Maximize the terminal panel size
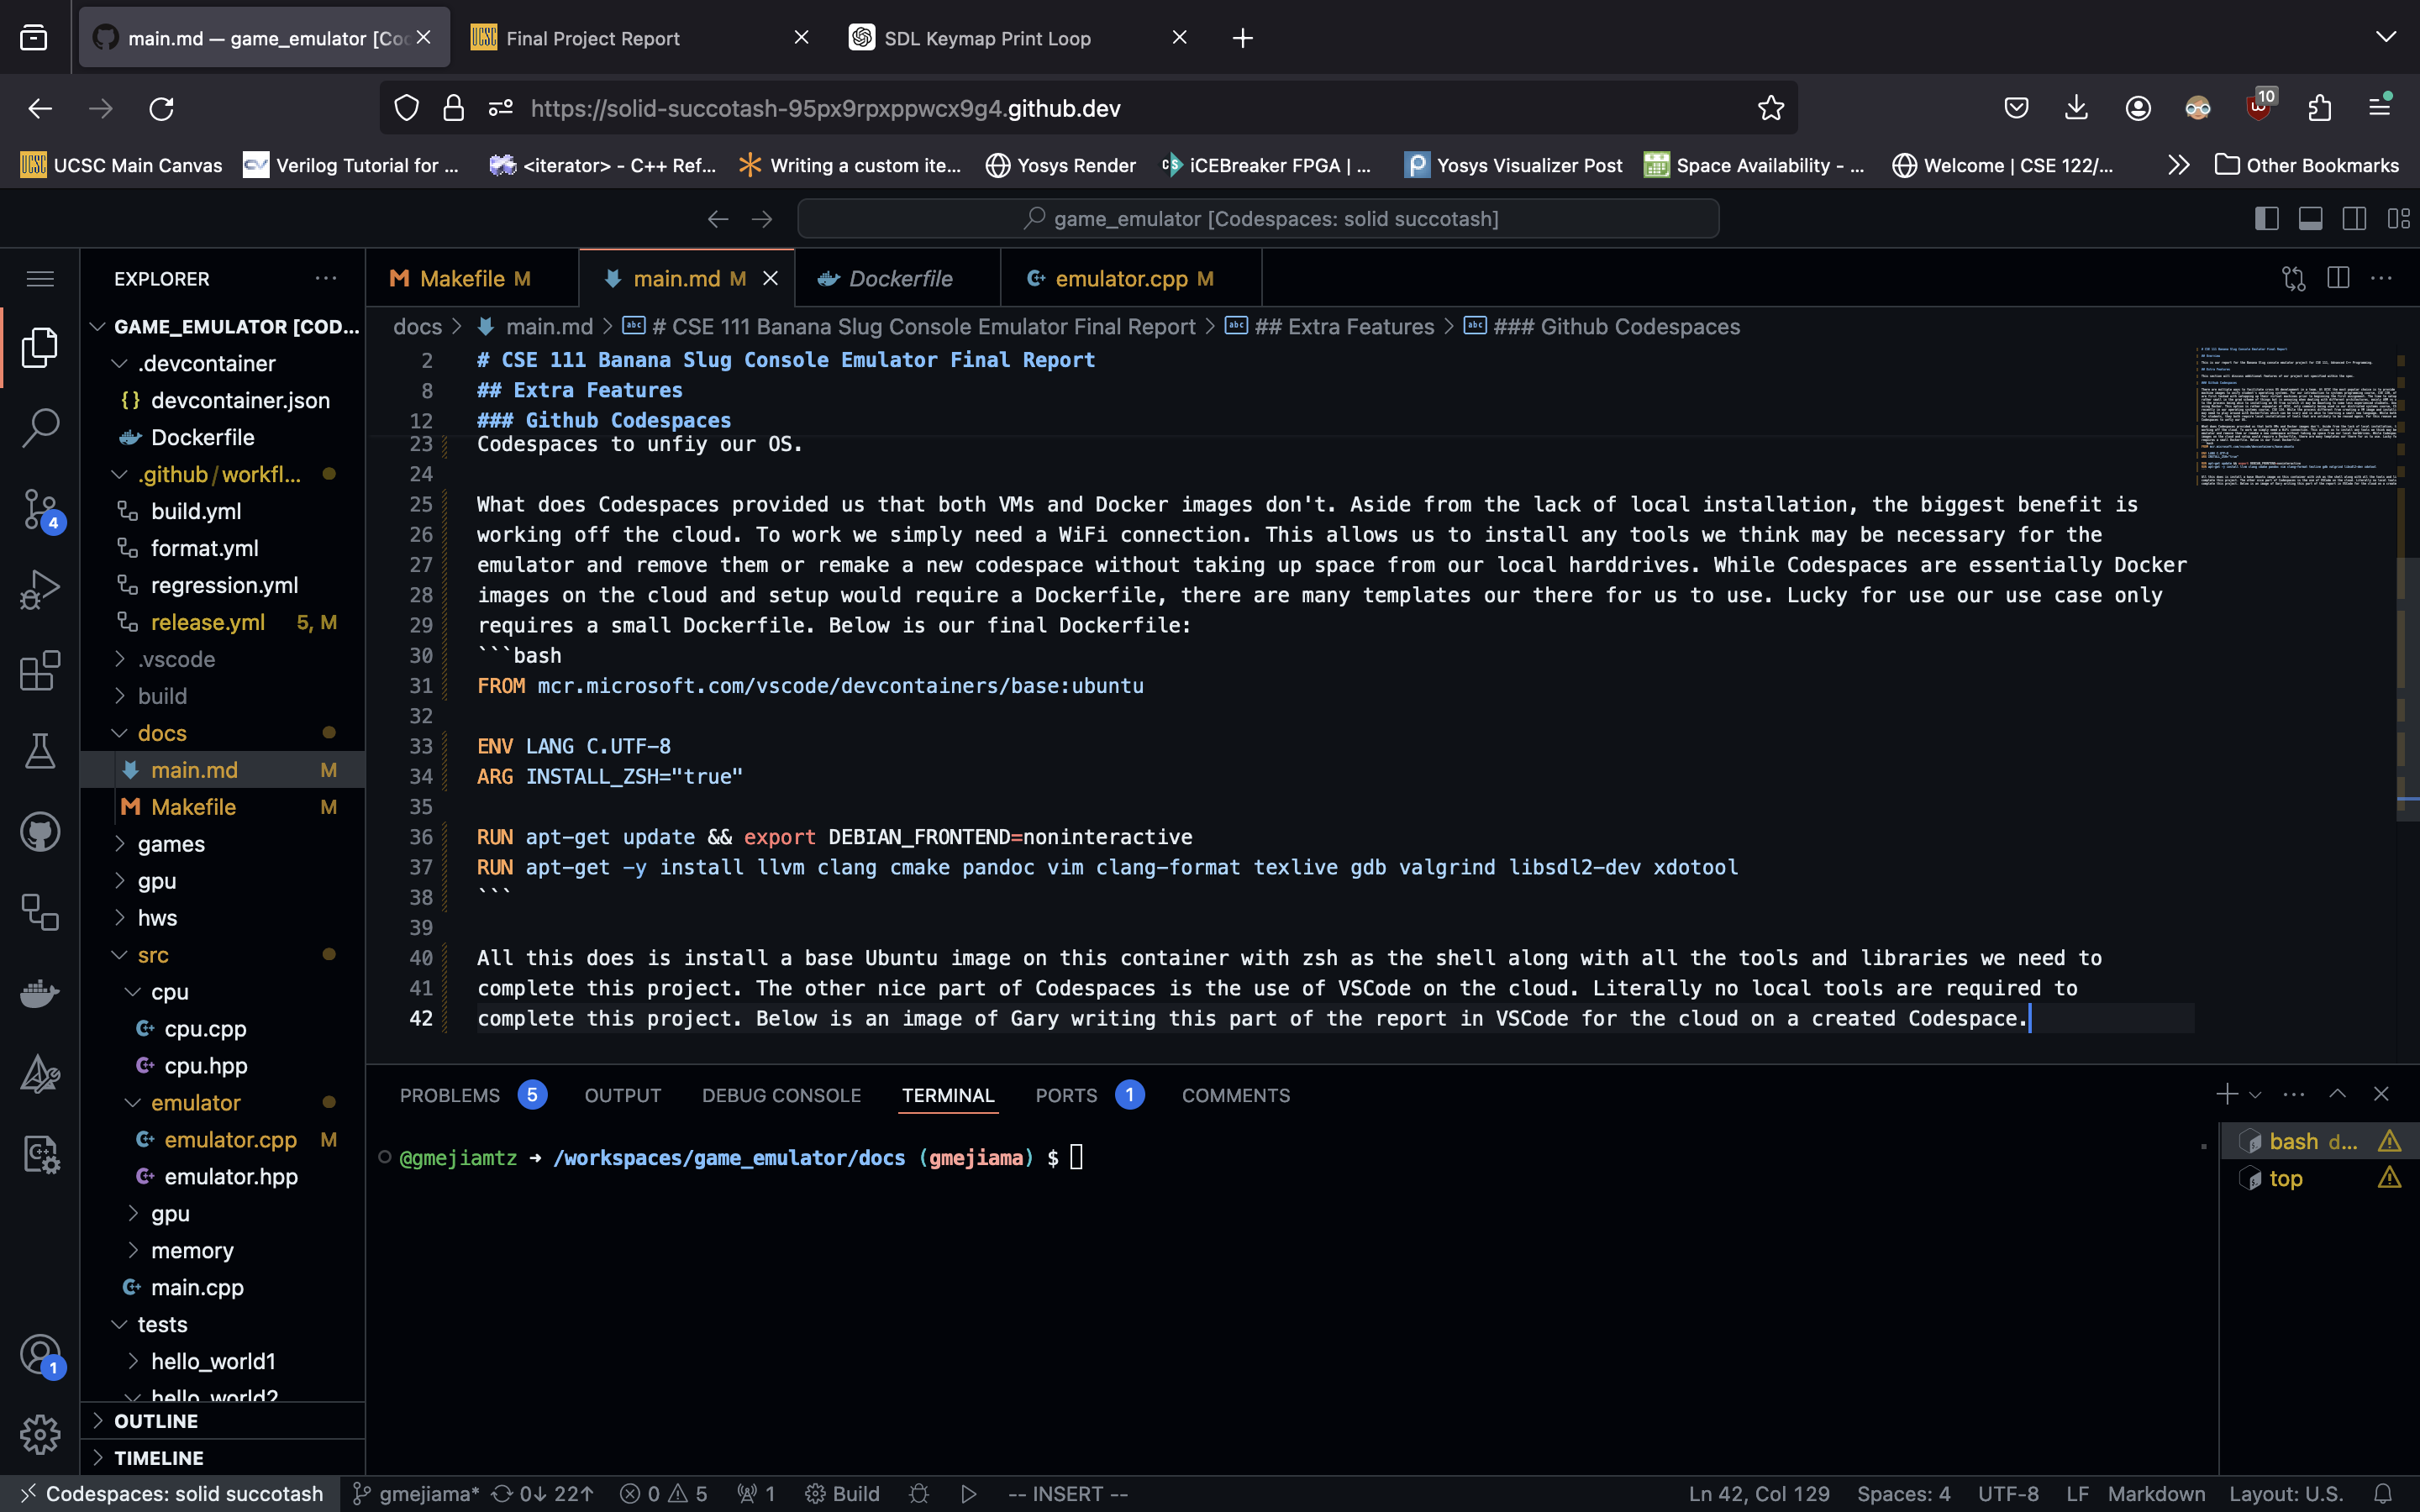This screenshot has height=1512, width=2420. pyautogui.click(x=2337, y=1094)
